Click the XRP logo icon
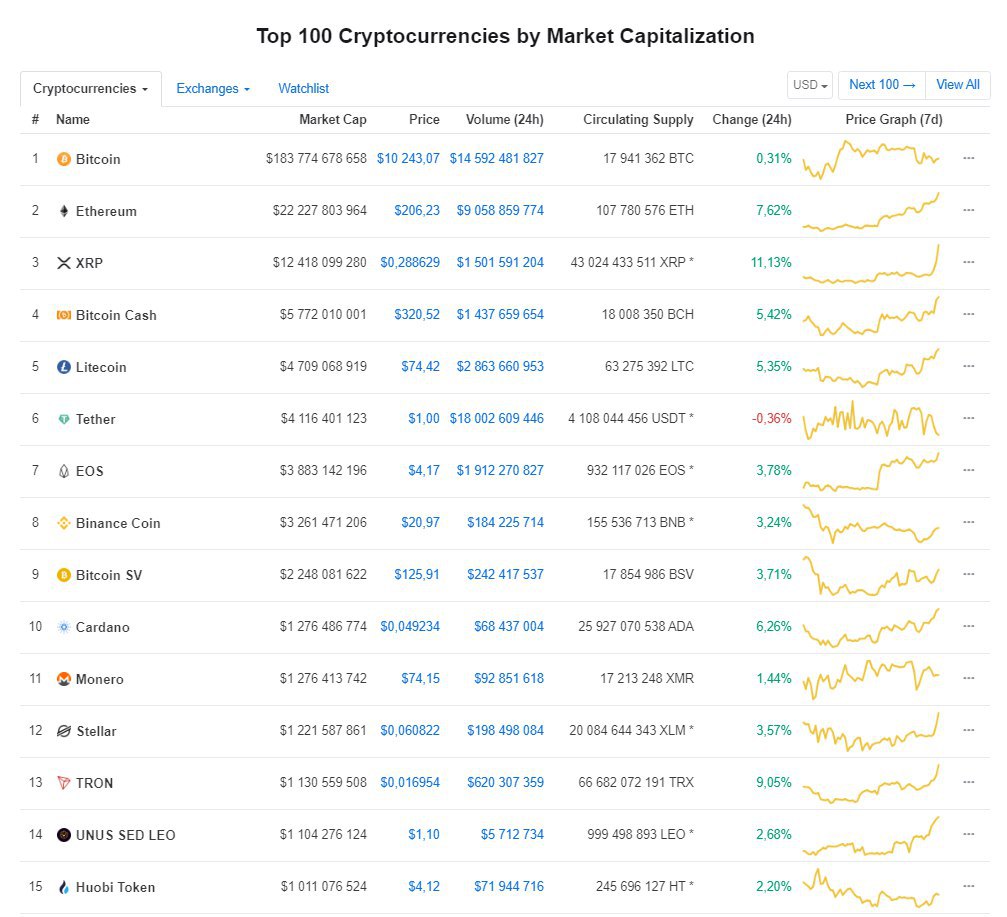Image resolution: width=1007 pixels, height=917 pixels. (x=64, y=263)
